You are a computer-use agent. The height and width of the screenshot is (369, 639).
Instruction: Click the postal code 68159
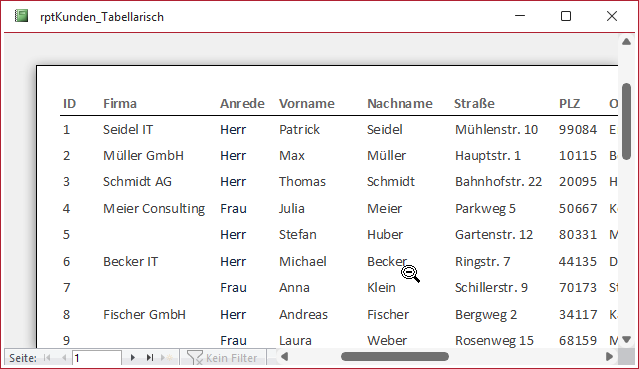coord(578,340)
